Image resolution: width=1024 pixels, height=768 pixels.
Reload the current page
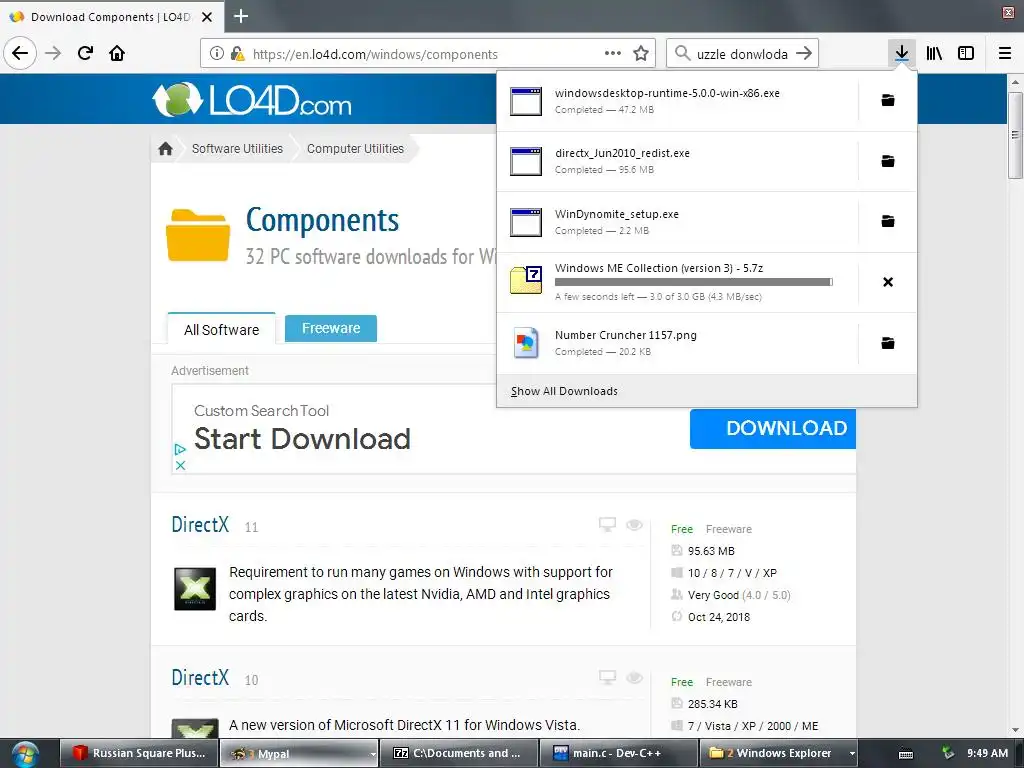coord(85,53)
